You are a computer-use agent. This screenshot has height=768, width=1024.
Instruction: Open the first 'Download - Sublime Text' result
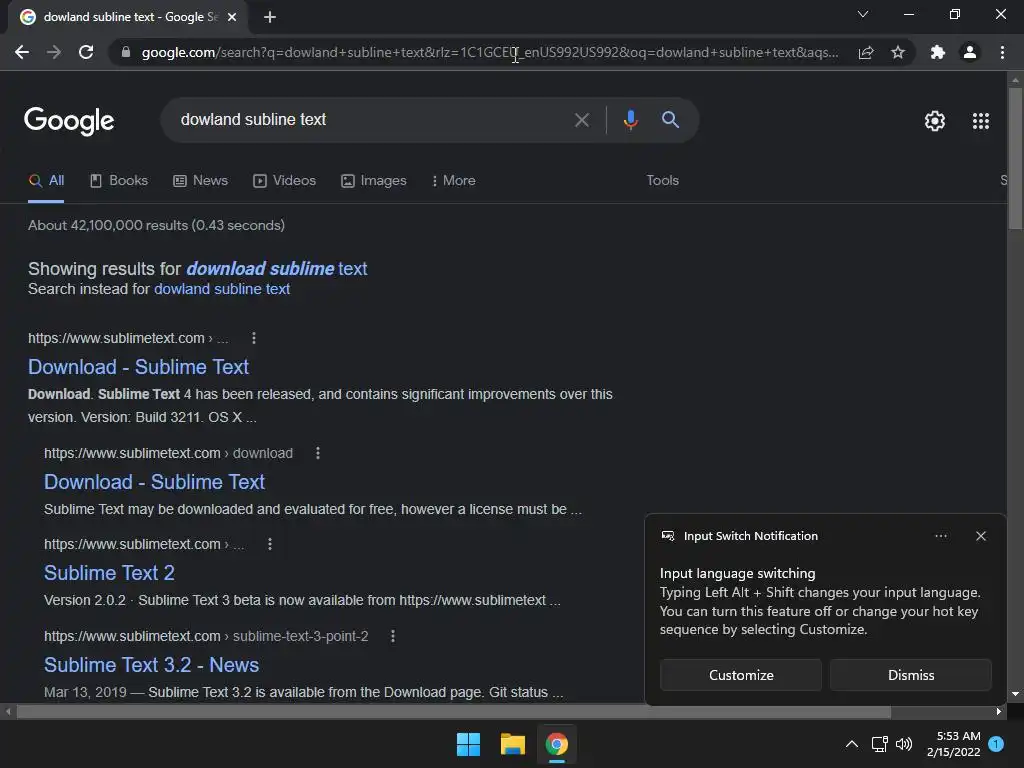tap(138, 367)
